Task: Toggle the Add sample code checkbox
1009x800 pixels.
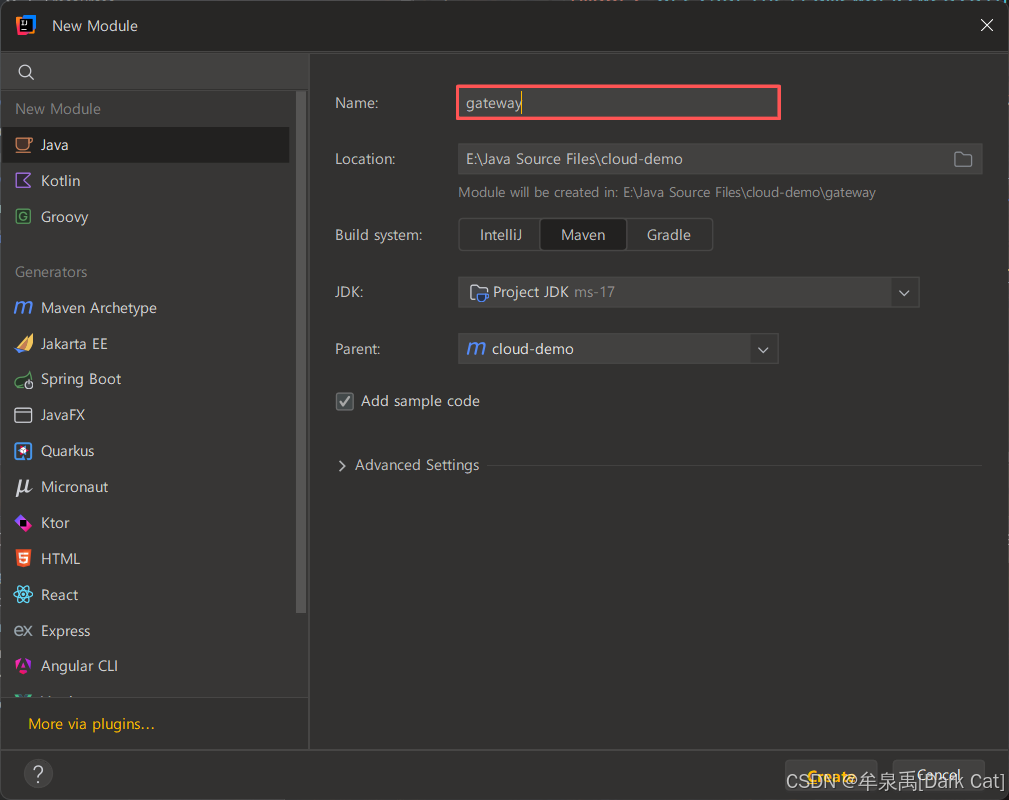Action: 345,402
